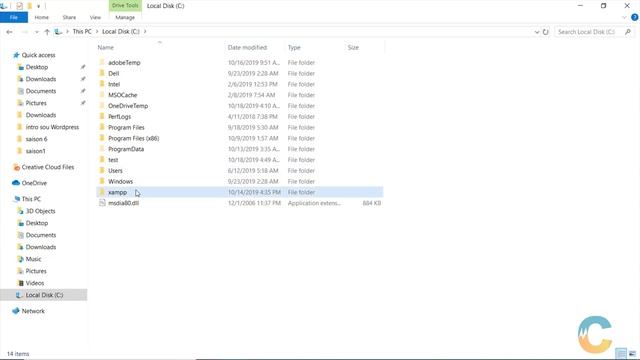Select the xampp folder
The height and width of the screenshot is (360, 640).
click(x=117, y=192)
